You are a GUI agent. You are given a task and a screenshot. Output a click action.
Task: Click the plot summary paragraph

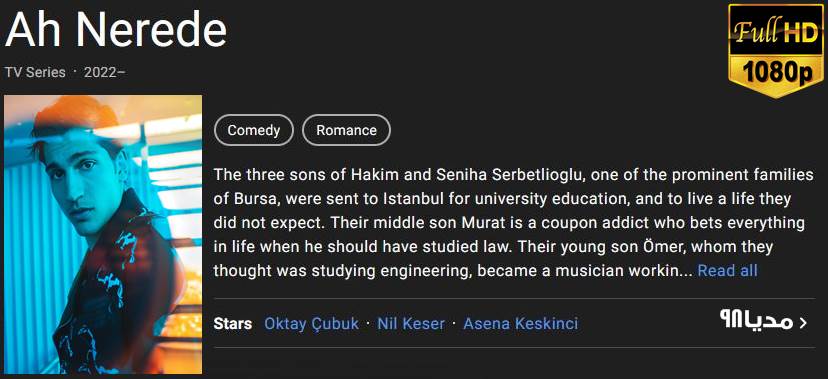(x=513, y=222)
